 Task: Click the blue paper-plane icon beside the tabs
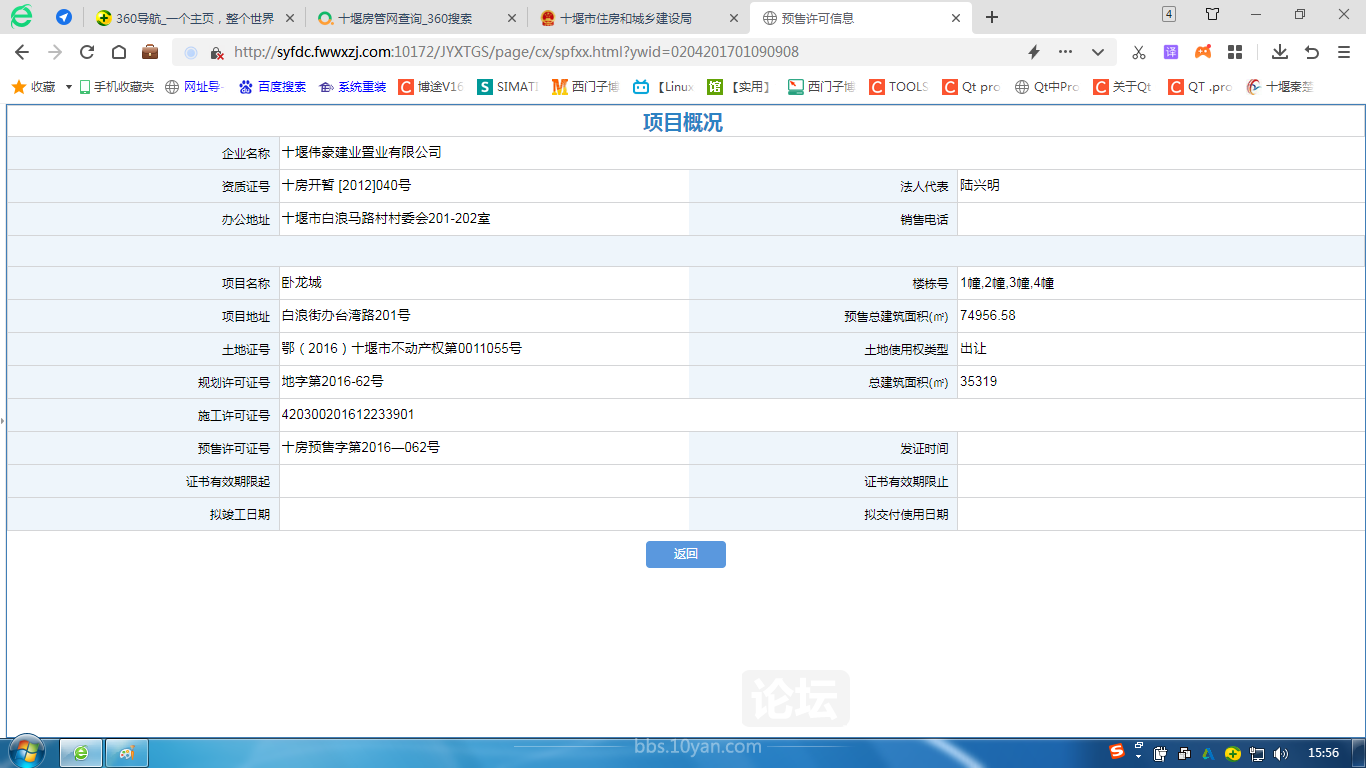tap(64, 17)
